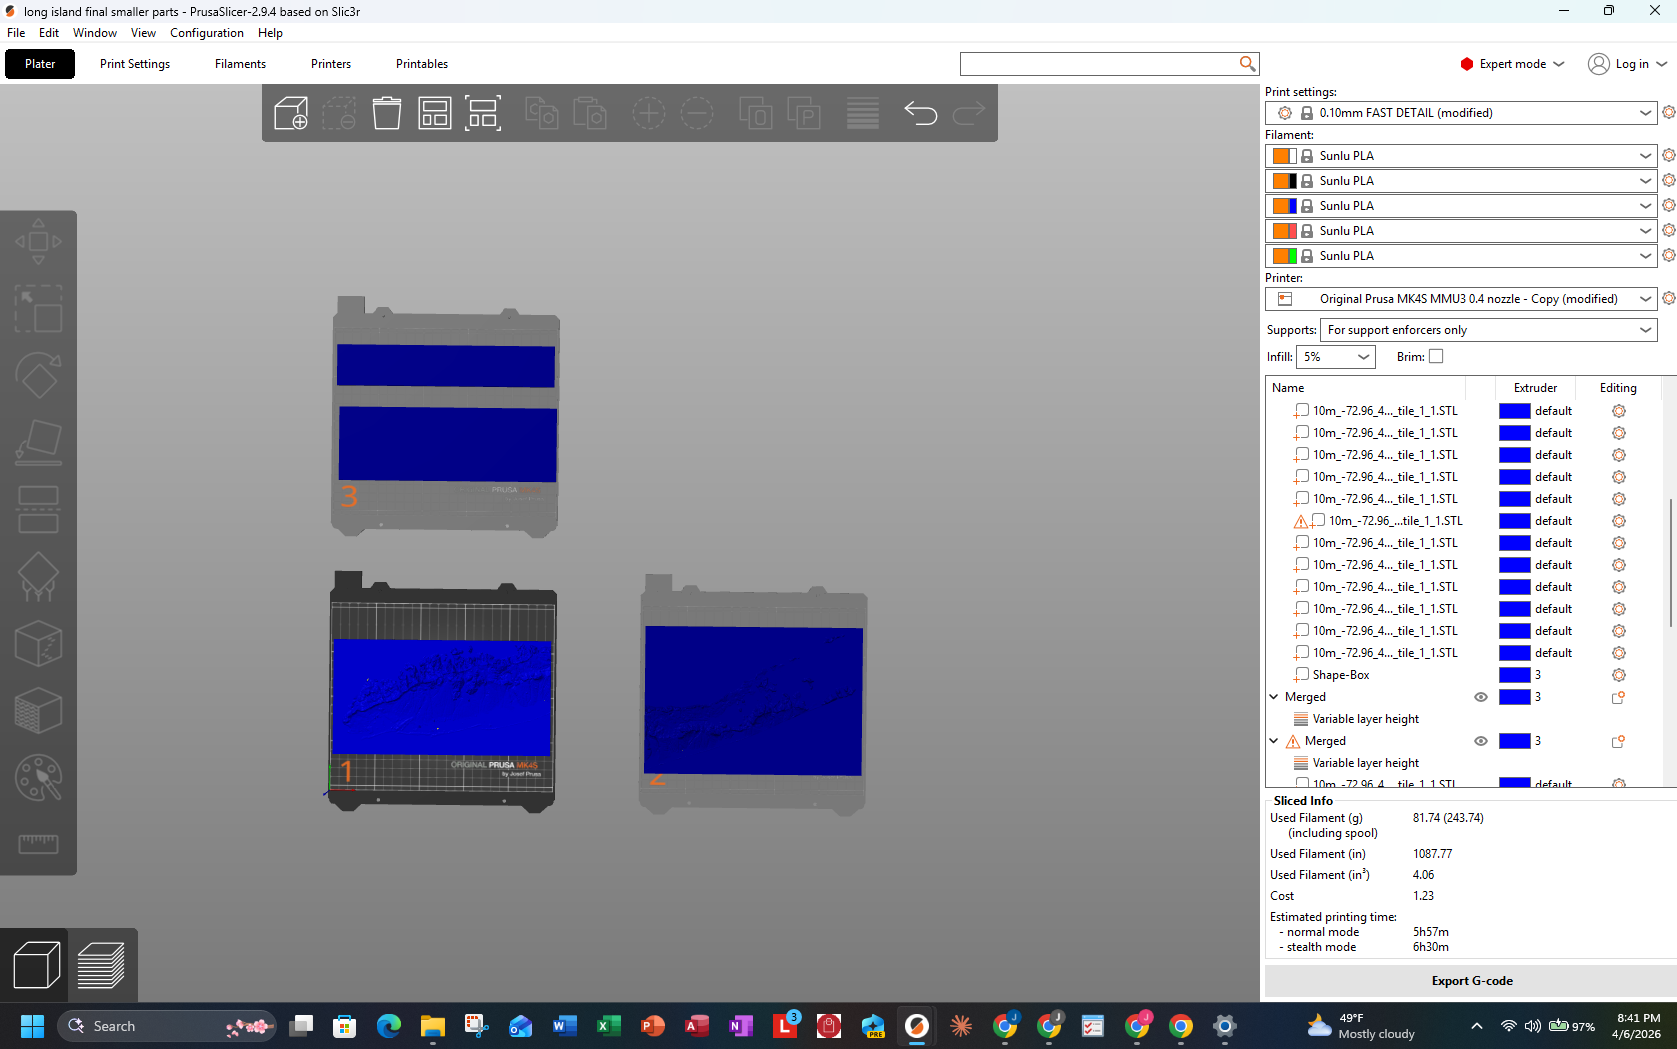The width and height of the screenshot is (1677, 1049).
Task: Click the Split to objects icon
Action: pyautogui.click(x=755, y=113)
